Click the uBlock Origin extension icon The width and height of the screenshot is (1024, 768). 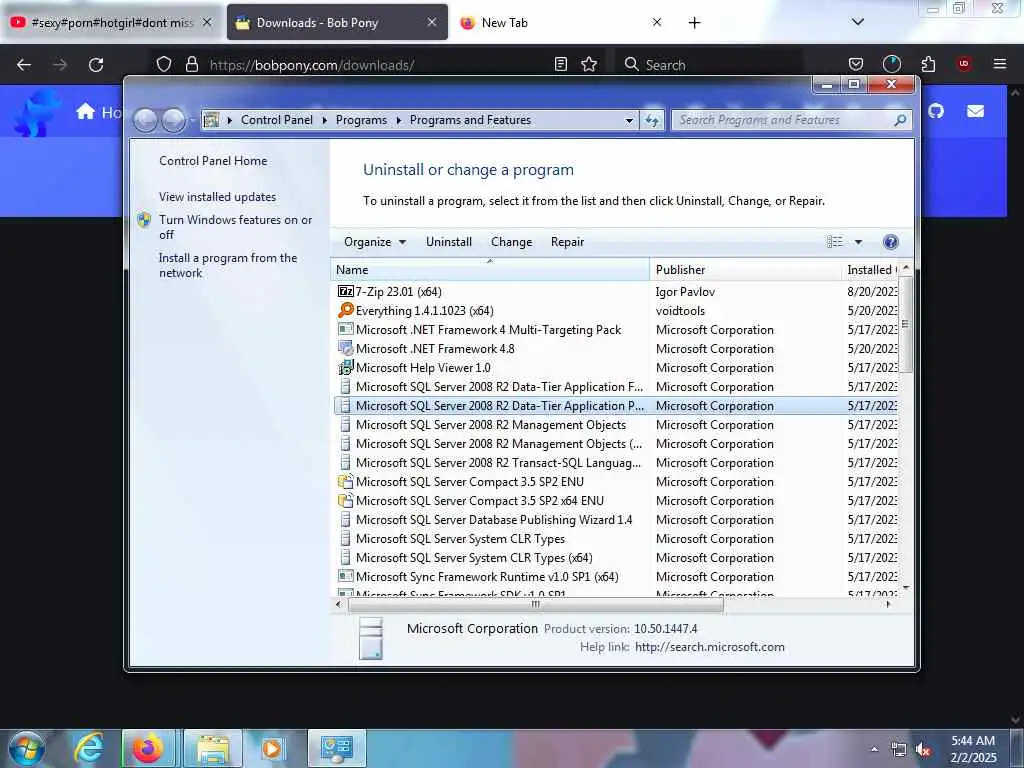[963, 64]
